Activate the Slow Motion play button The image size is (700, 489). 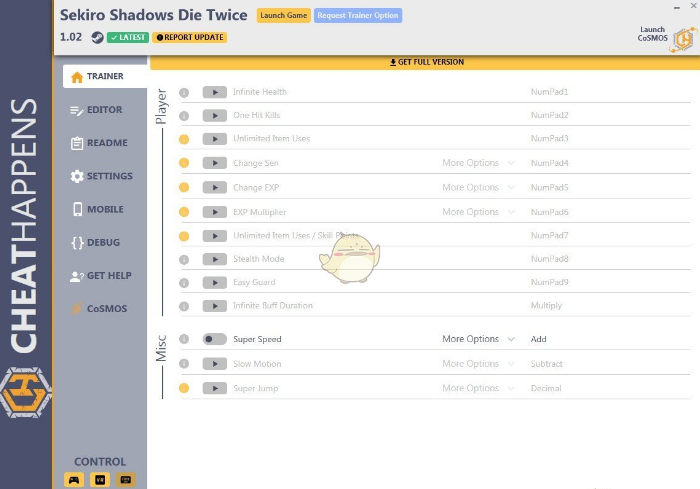(215, 364)
